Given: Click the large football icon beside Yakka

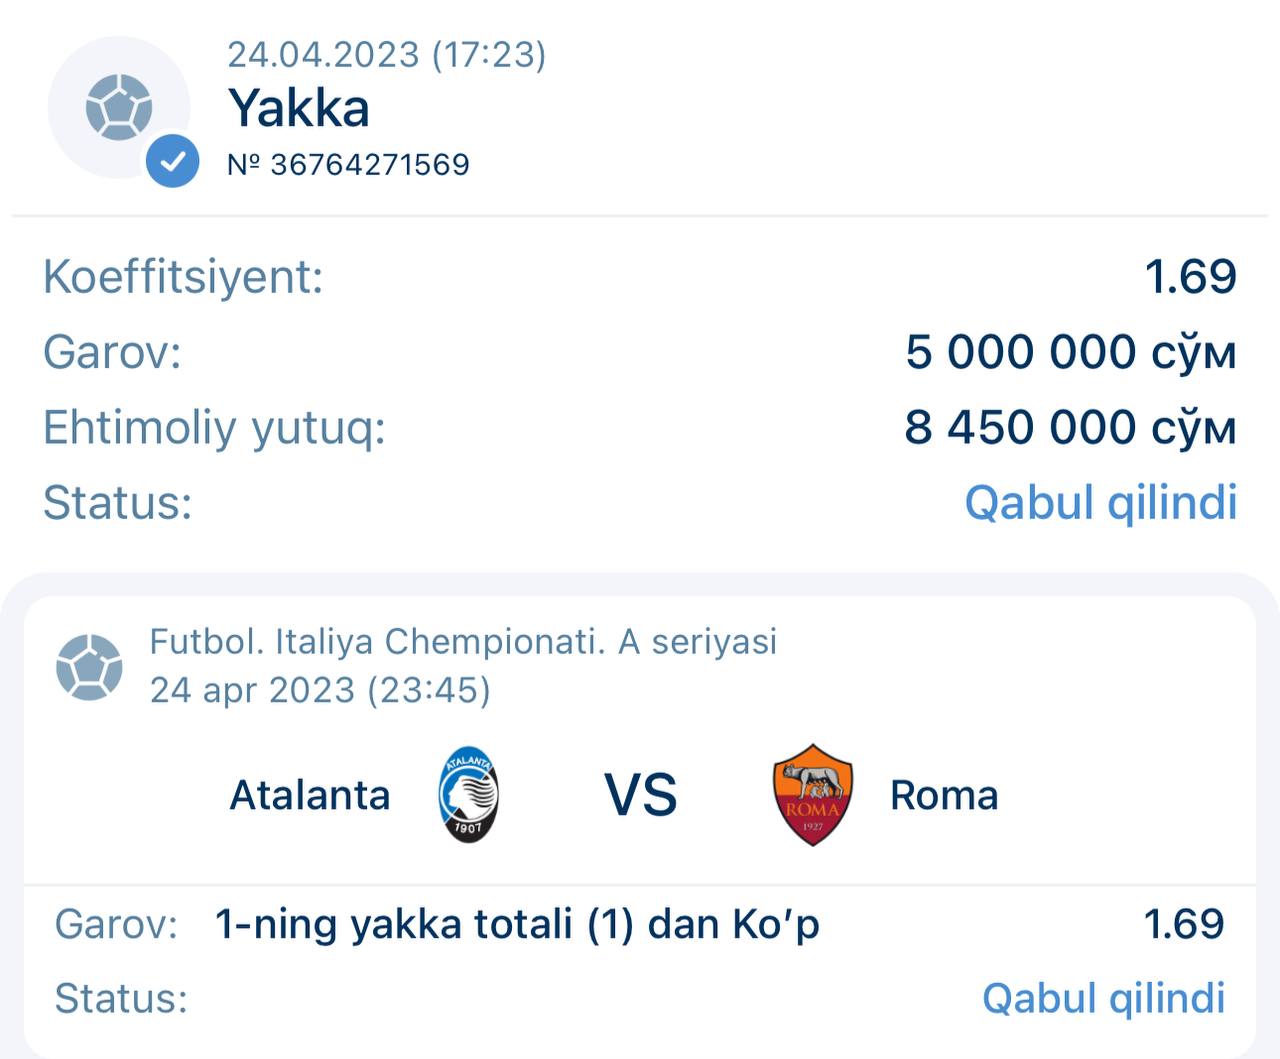Looking at the screenshot, I should pos(118,106).
